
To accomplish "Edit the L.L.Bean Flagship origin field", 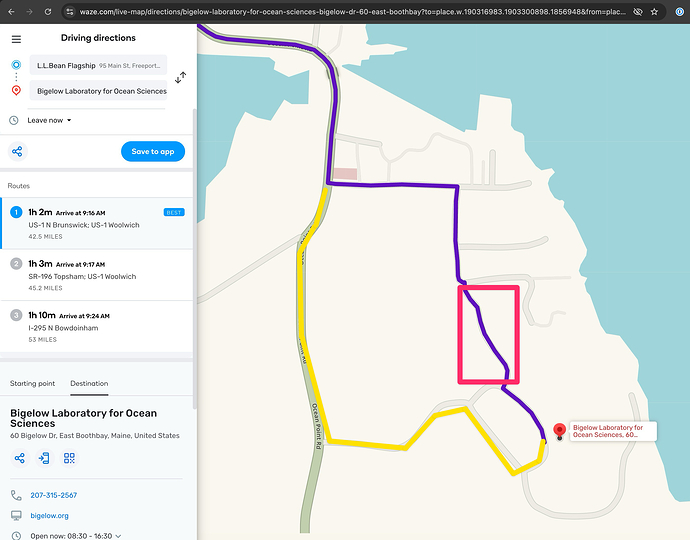I will 99,65.
